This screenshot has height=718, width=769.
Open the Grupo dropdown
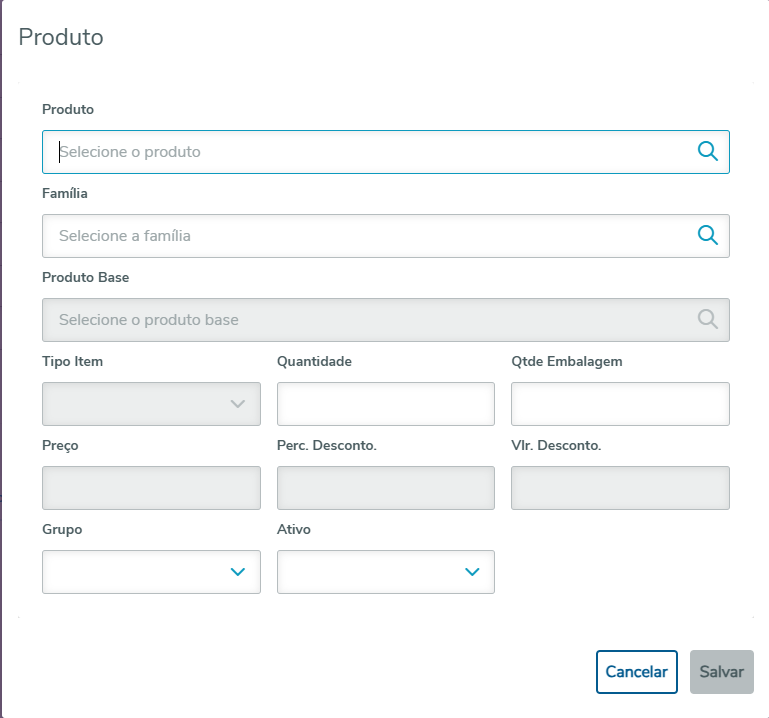[140, 572]
